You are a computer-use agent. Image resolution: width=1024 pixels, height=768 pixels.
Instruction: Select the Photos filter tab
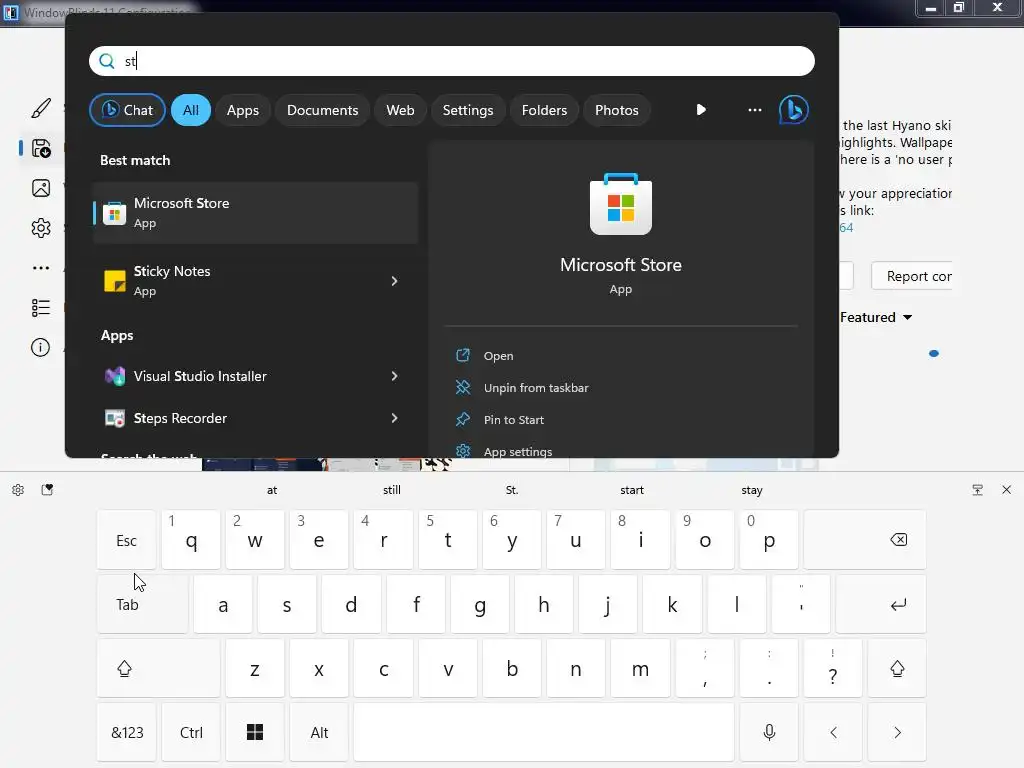616,110
